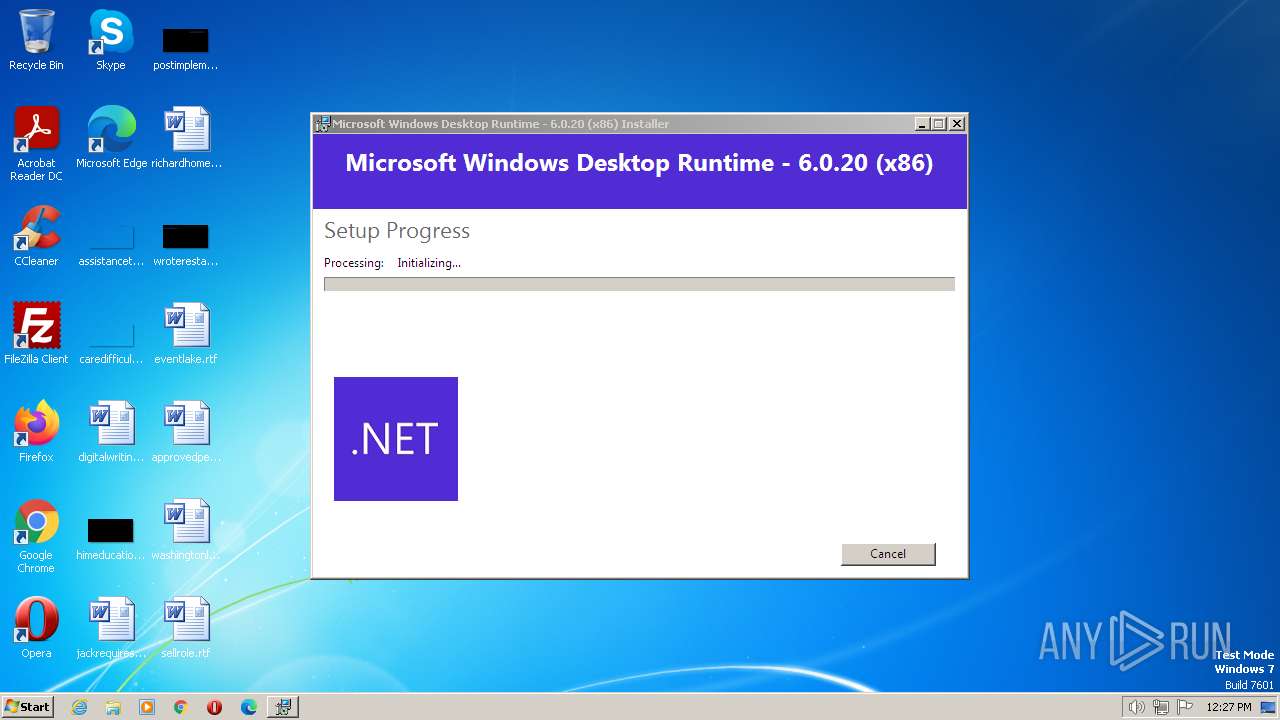The width and height of the screenshot is (1280, 720).
Task: Click the Setup Progress bar
Action: pos(639,284)
